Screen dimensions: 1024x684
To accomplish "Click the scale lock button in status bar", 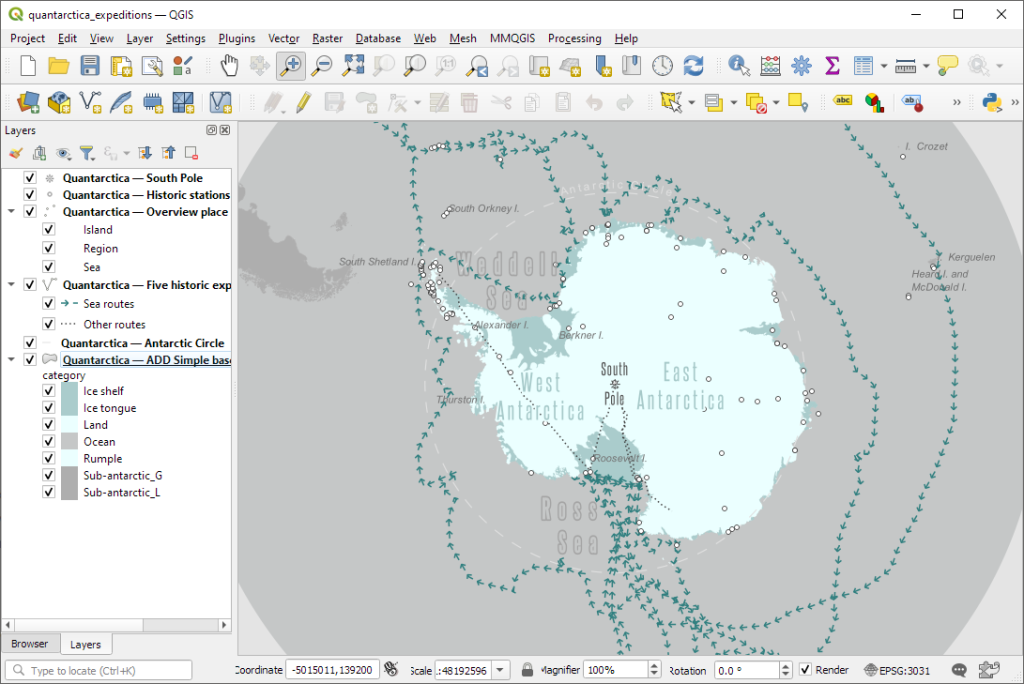I will (x=527, y=670).
